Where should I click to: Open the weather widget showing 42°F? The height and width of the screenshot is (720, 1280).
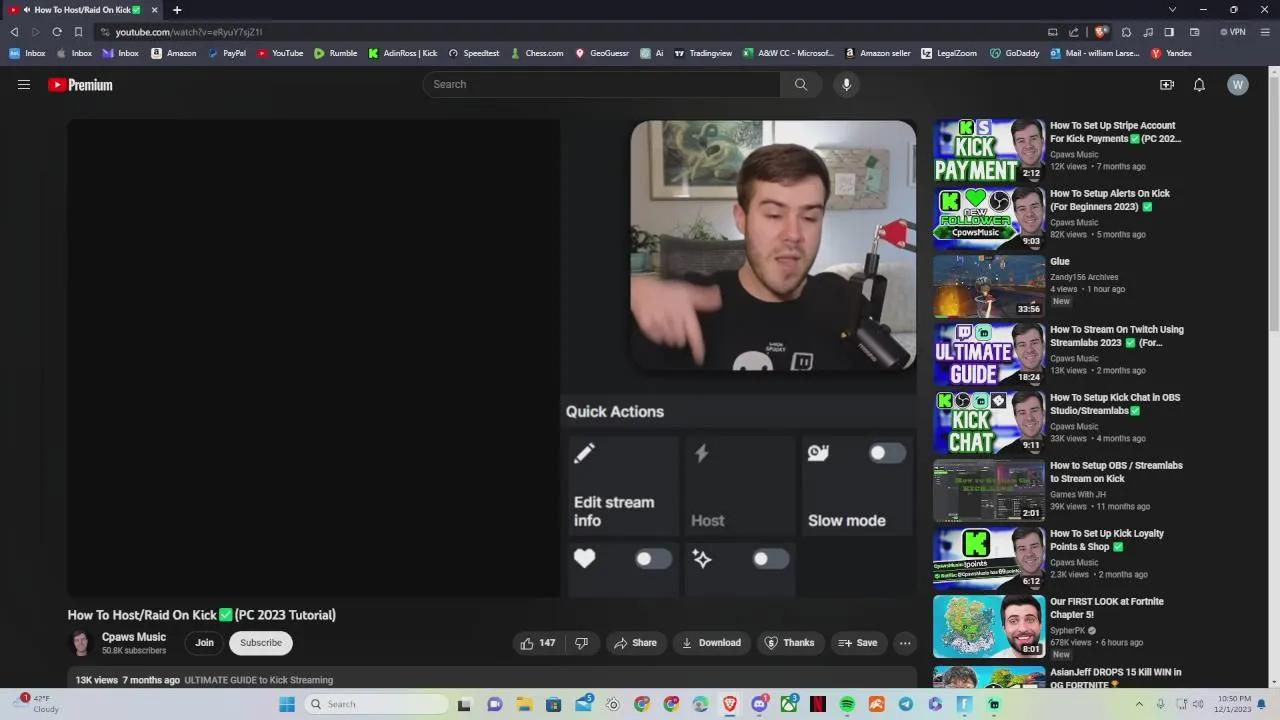point(38,704)
